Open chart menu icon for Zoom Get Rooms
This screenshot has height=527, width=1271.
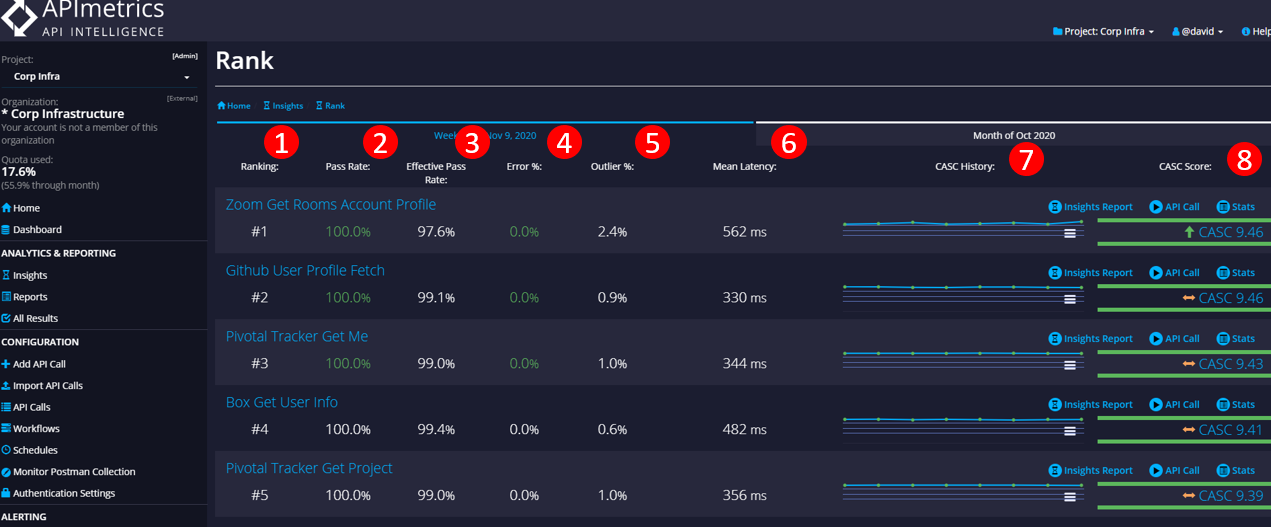1070,233
